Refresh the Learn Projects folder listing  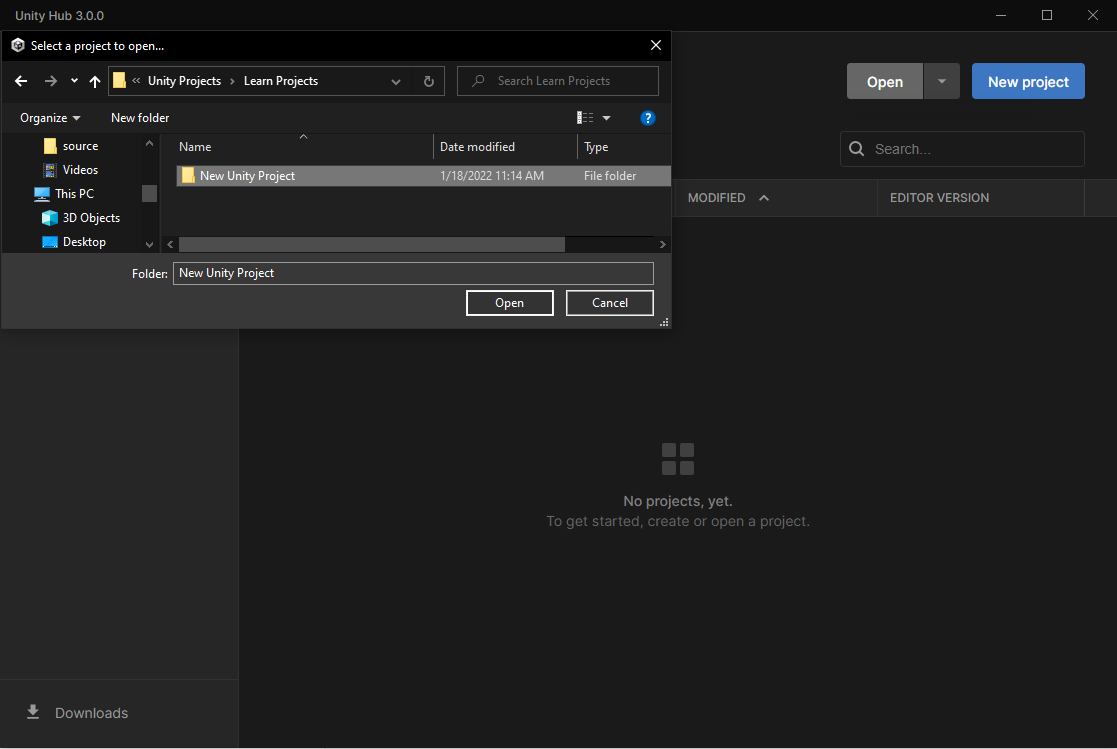(429, 81)
